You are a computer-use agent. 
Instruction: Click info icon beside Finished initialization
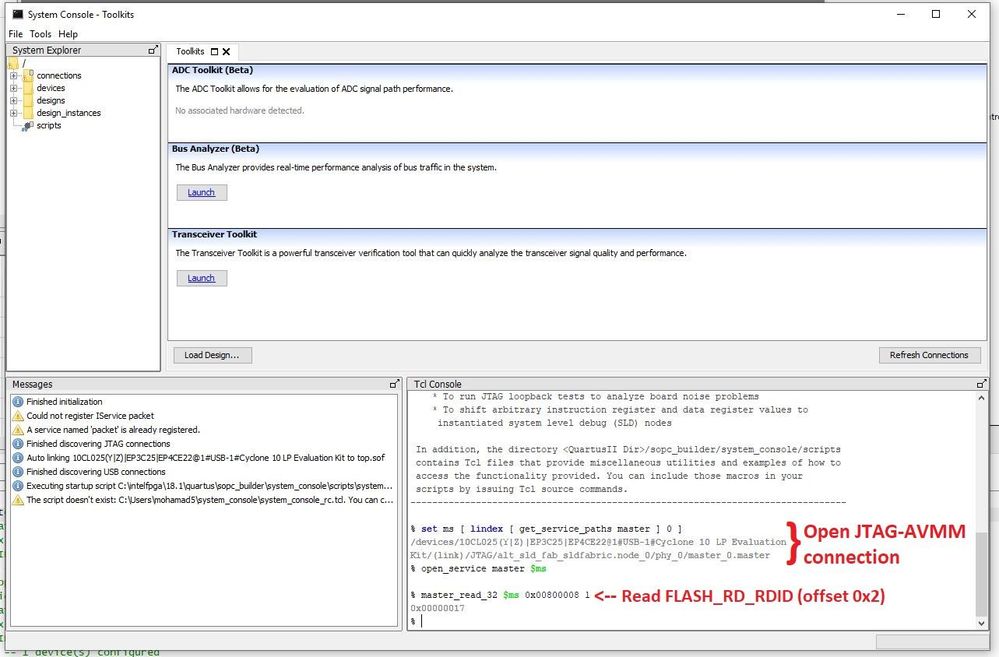tap(18, 401)
